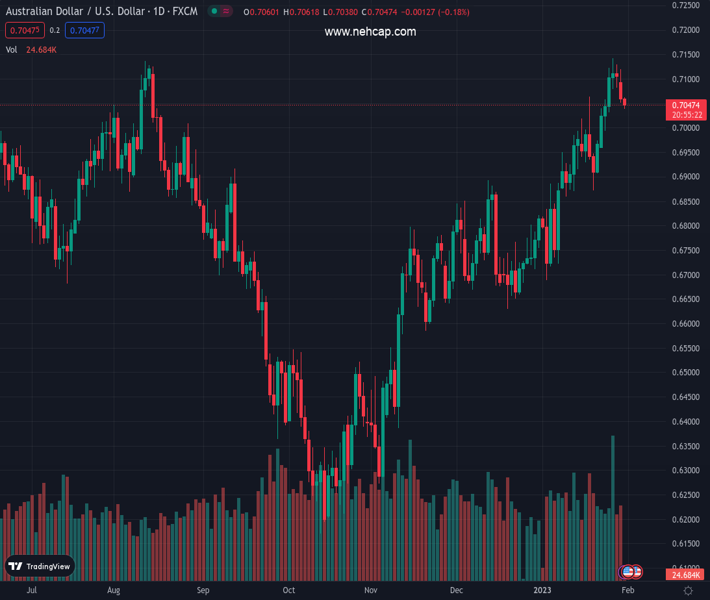The width and height of the screenshot is (710, 600).
Task: Click the Oct label on time axis
Action: (x=288, y=591)
